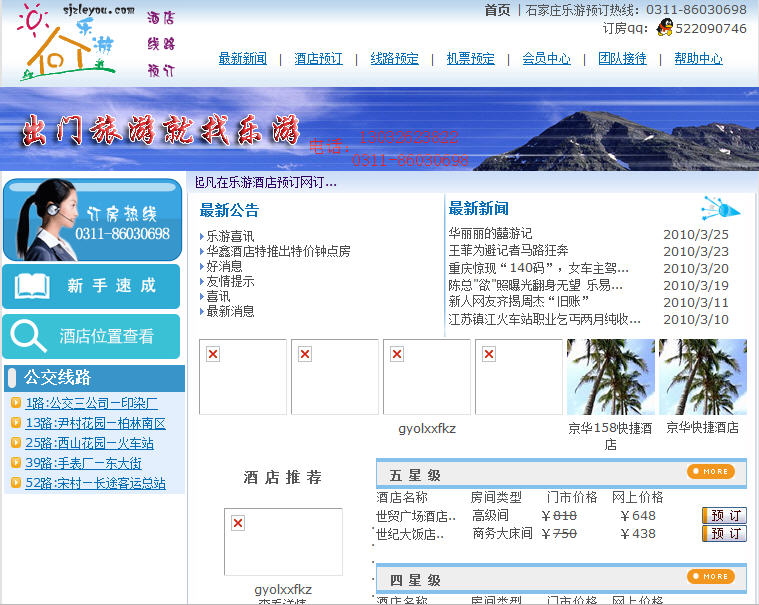
Task: Click 预订 button for 世贸广场酒店
Action: pyautogui.click(x=724, y=515)
